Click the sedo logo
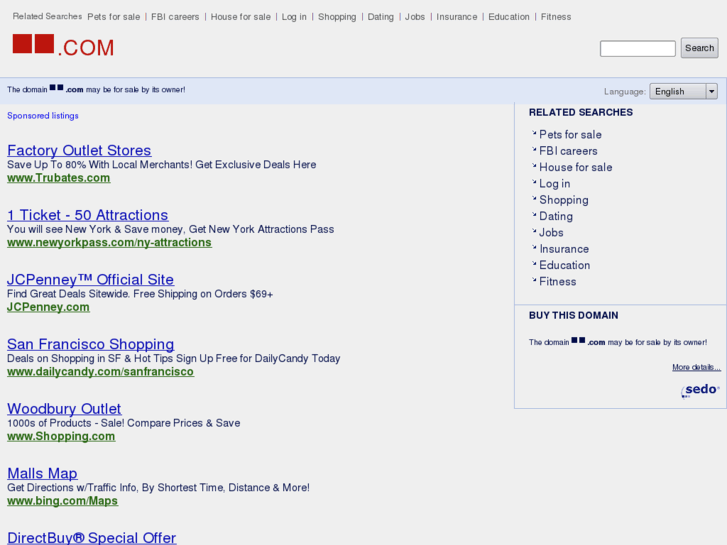727x545 pixels. click(x=700, y=390)
